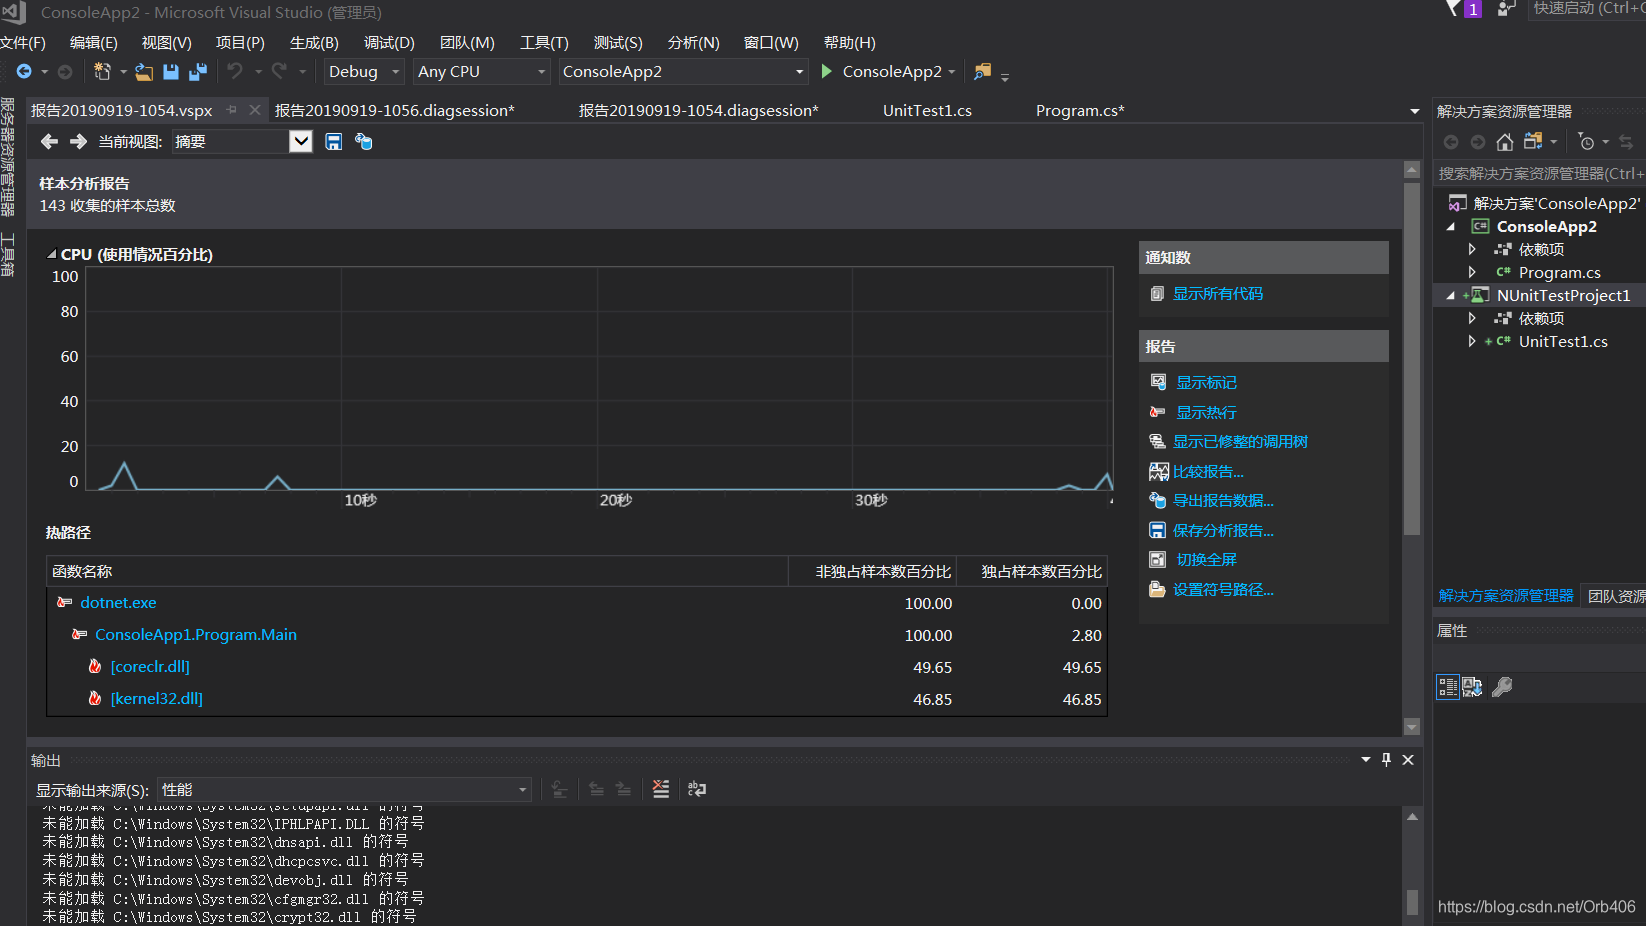Close the 报告20190919-1054.vspx tab

pos(255,110)
